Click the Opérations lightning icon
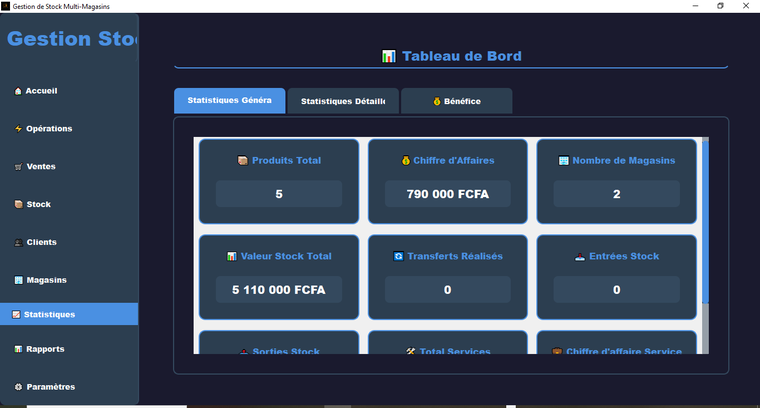This screenshot has height=408, width=760. click(18, 129)
